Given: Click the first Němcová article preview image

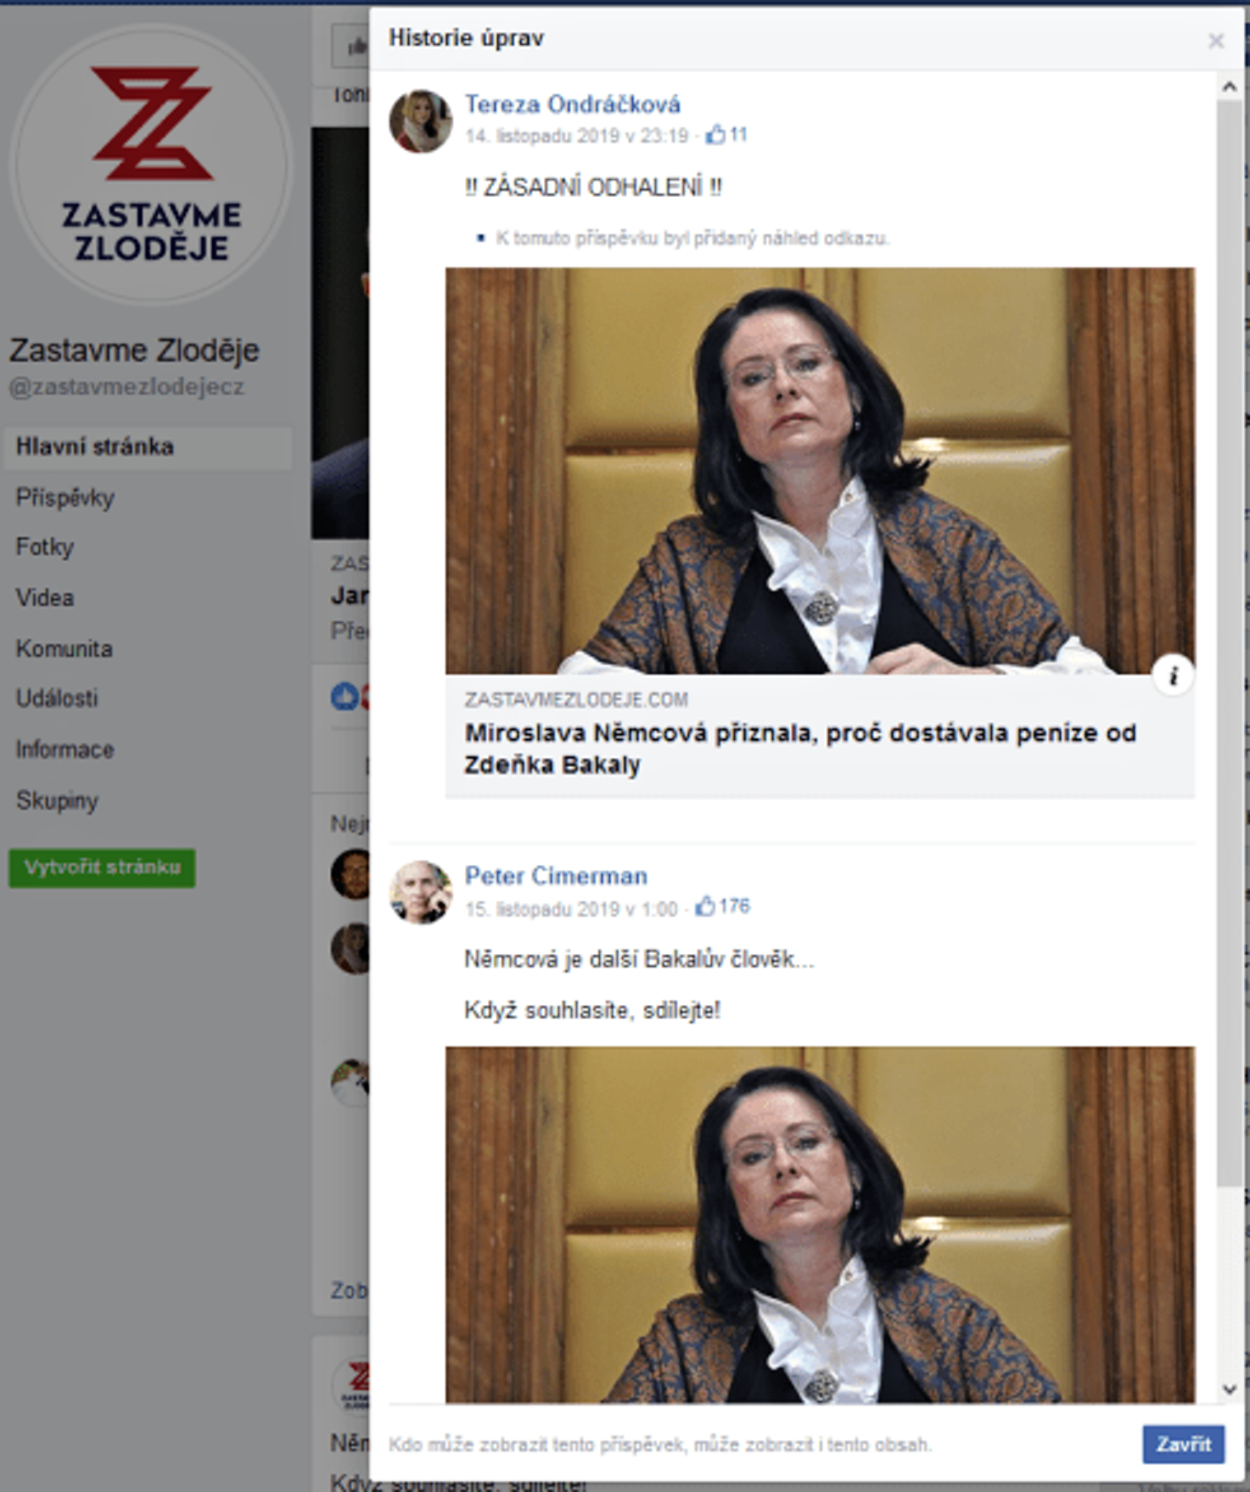Looking at the screenshot, I should (x=820, y=470).
